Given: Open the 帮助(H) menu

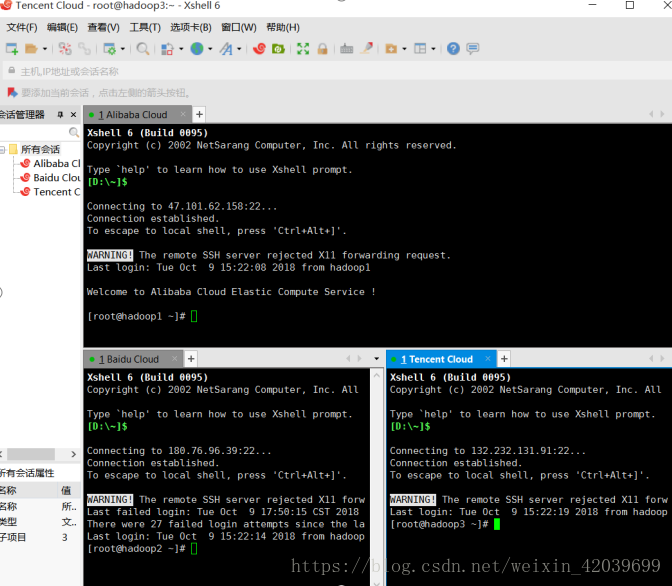Looking at the screenshot, I should coord(283,28).
